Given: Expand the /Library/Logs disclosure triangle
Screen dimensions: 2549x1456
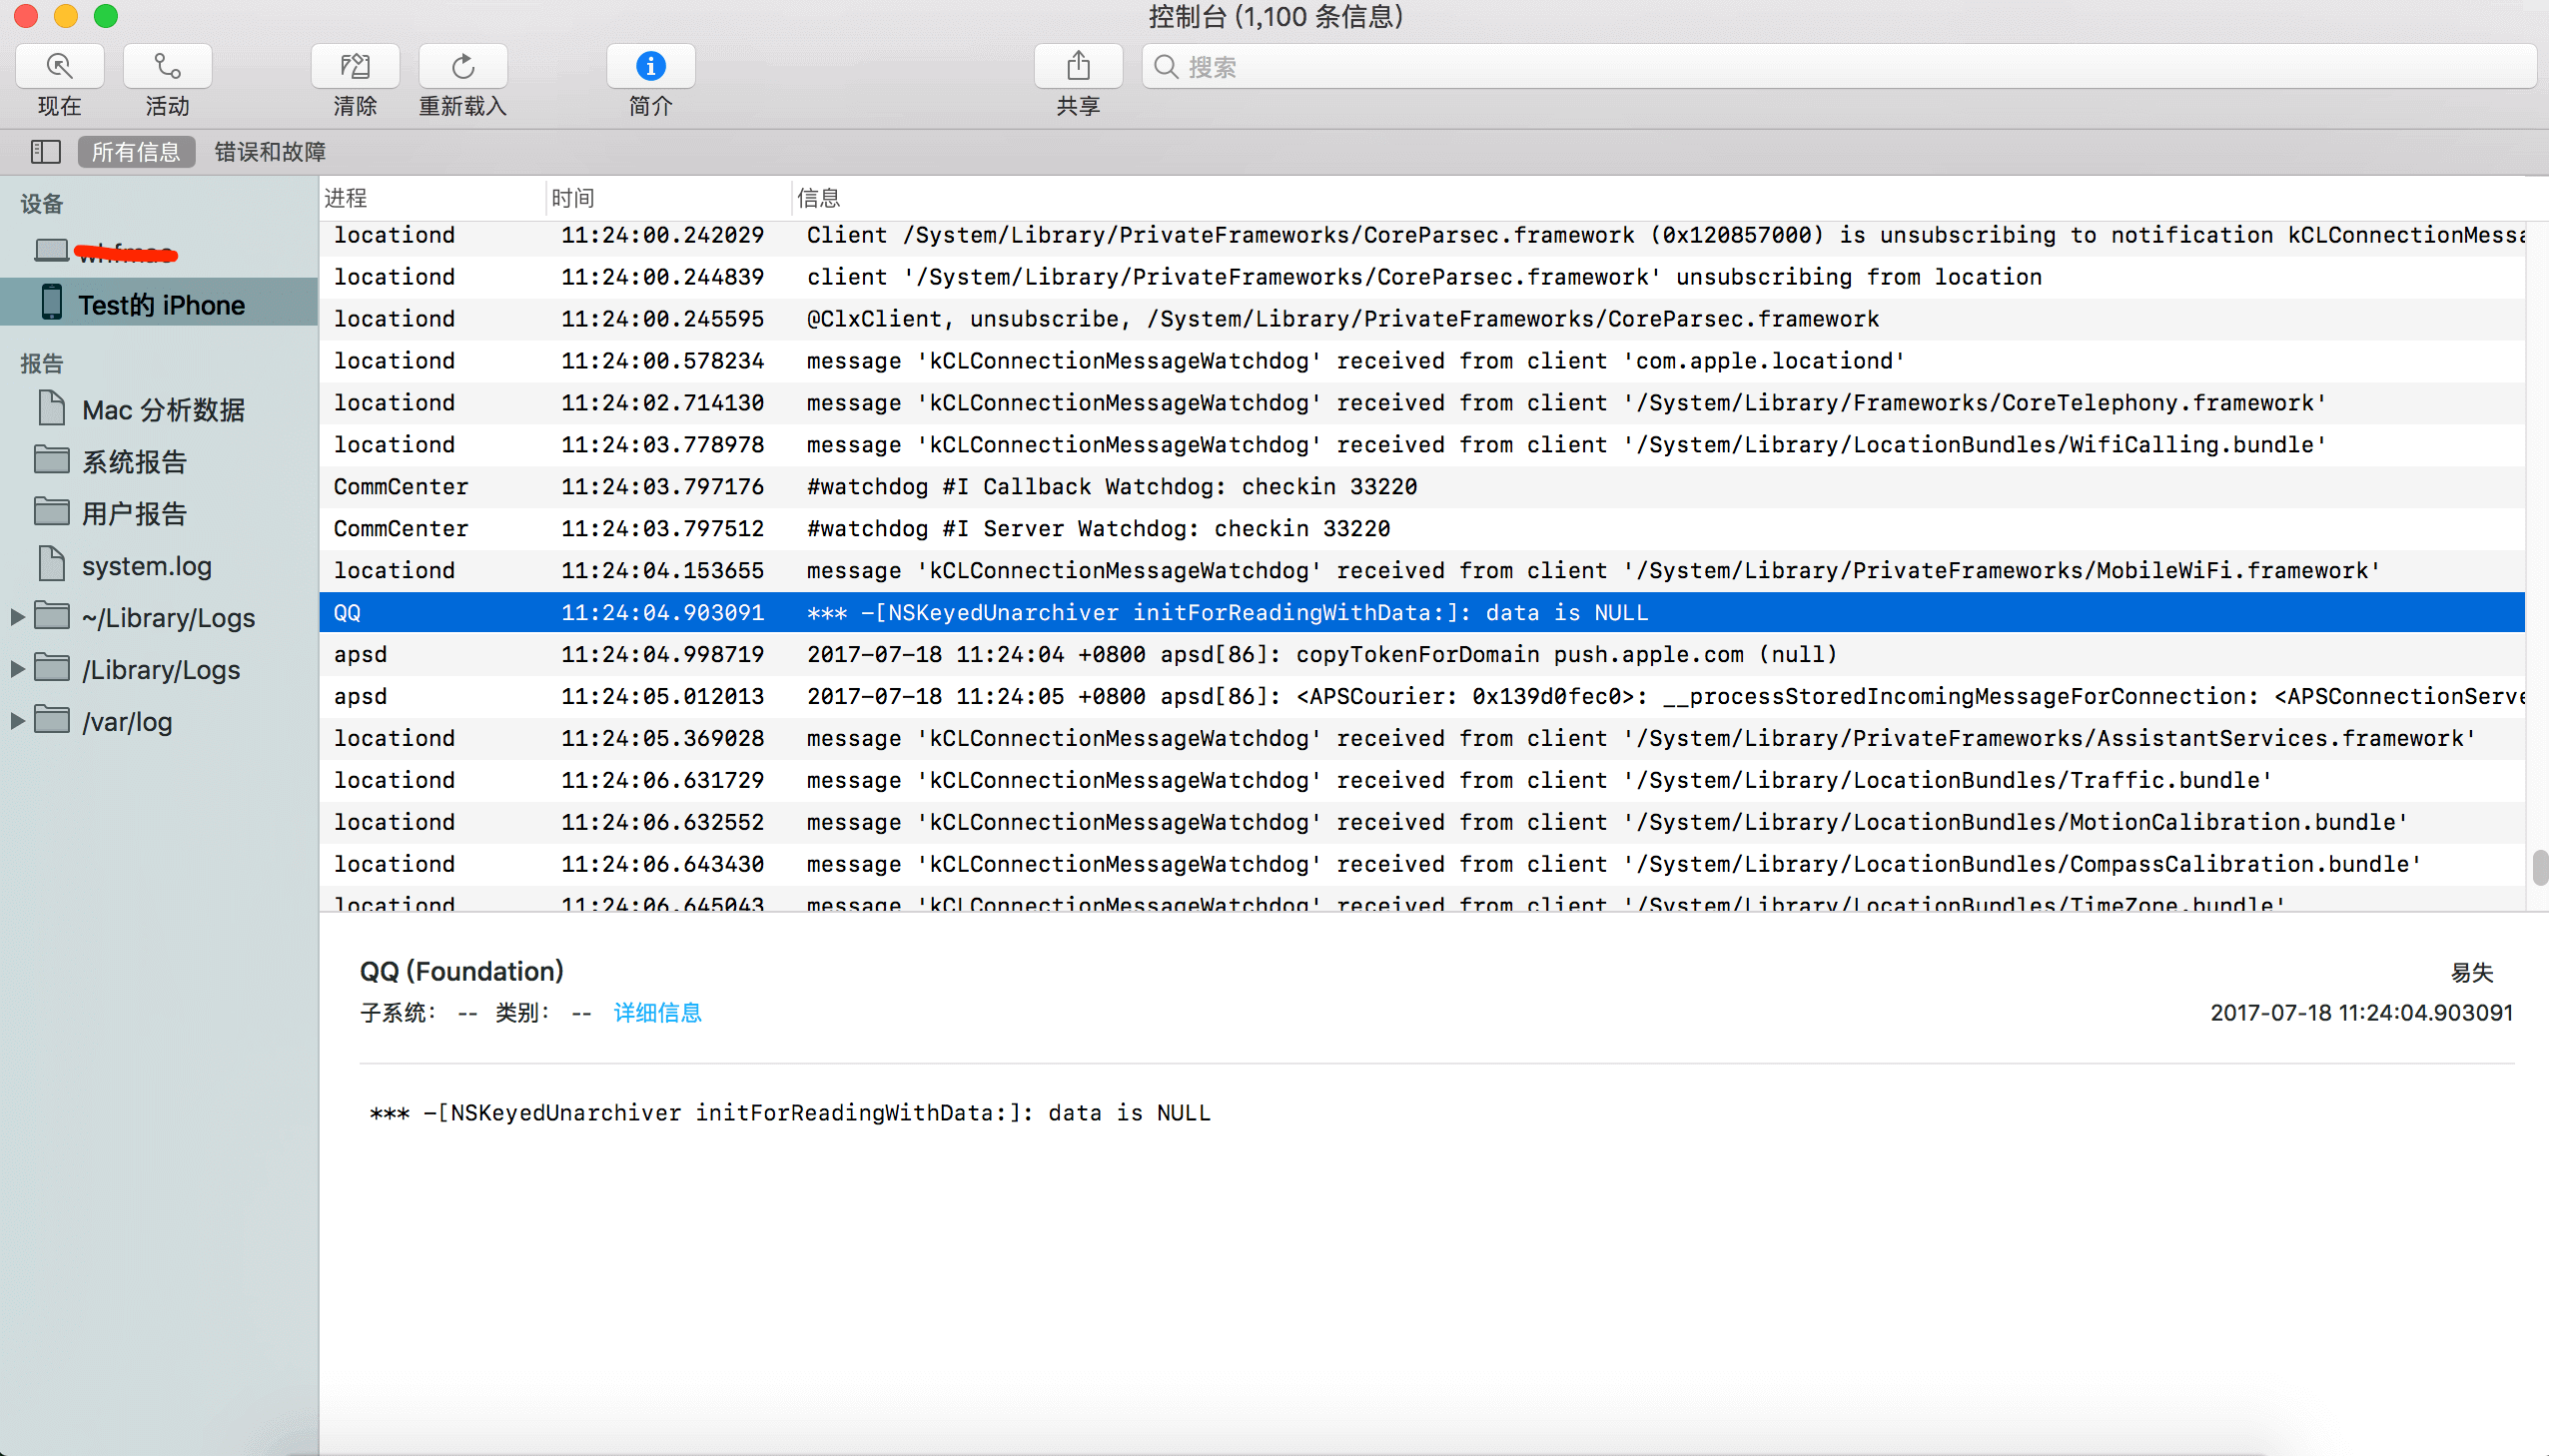Looking at the screenshot, I should [x=17, y=669].
